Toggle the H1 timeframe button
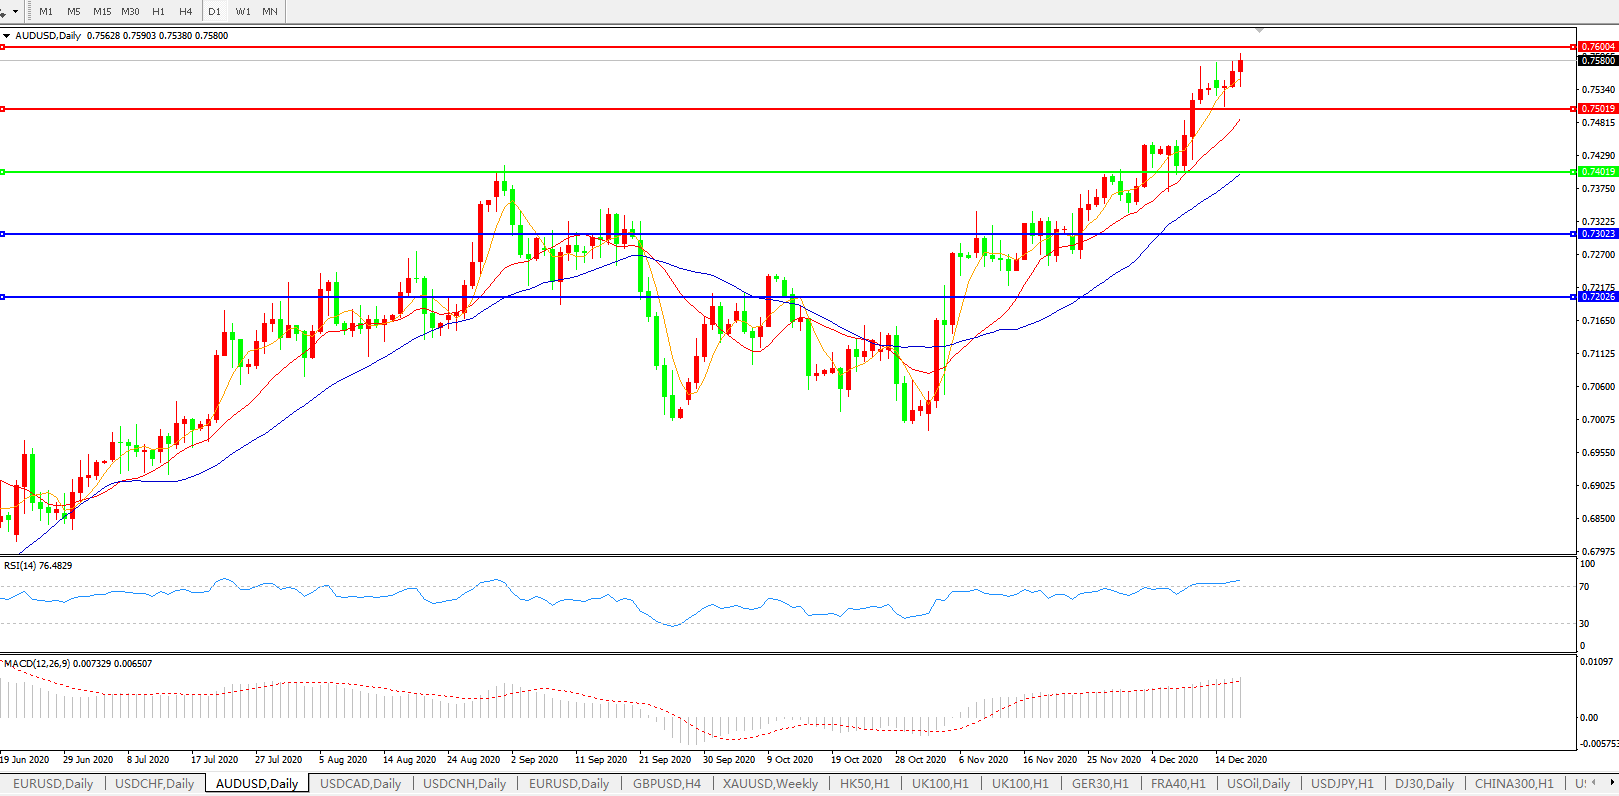 coord(158,11)
